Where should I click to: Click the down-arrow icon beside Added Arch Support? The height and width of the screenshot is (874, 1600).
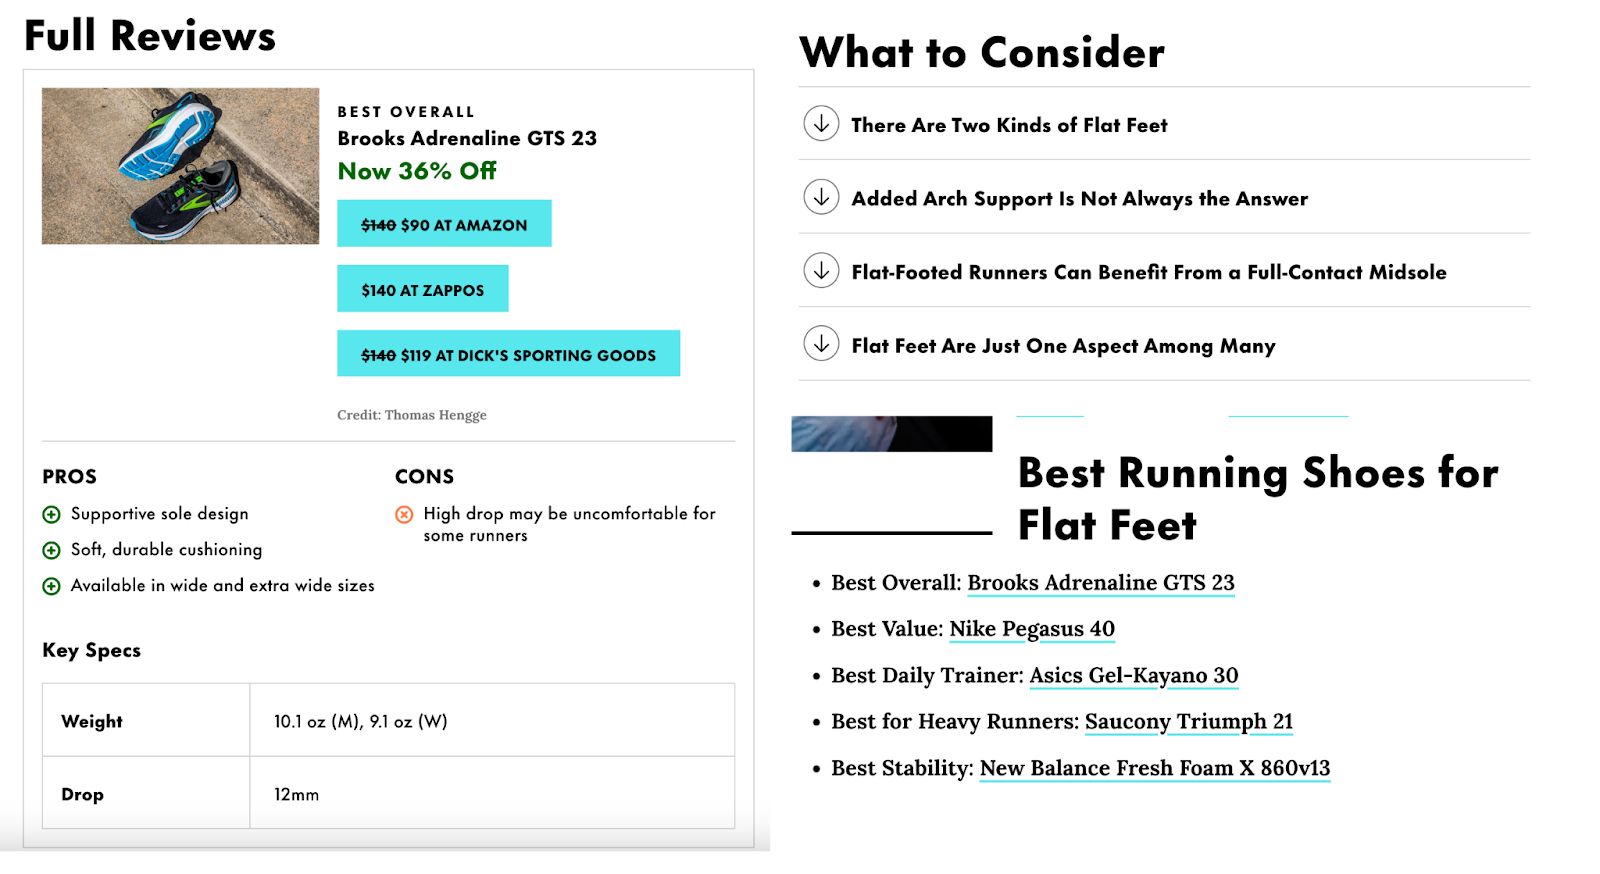pos(821,197)
